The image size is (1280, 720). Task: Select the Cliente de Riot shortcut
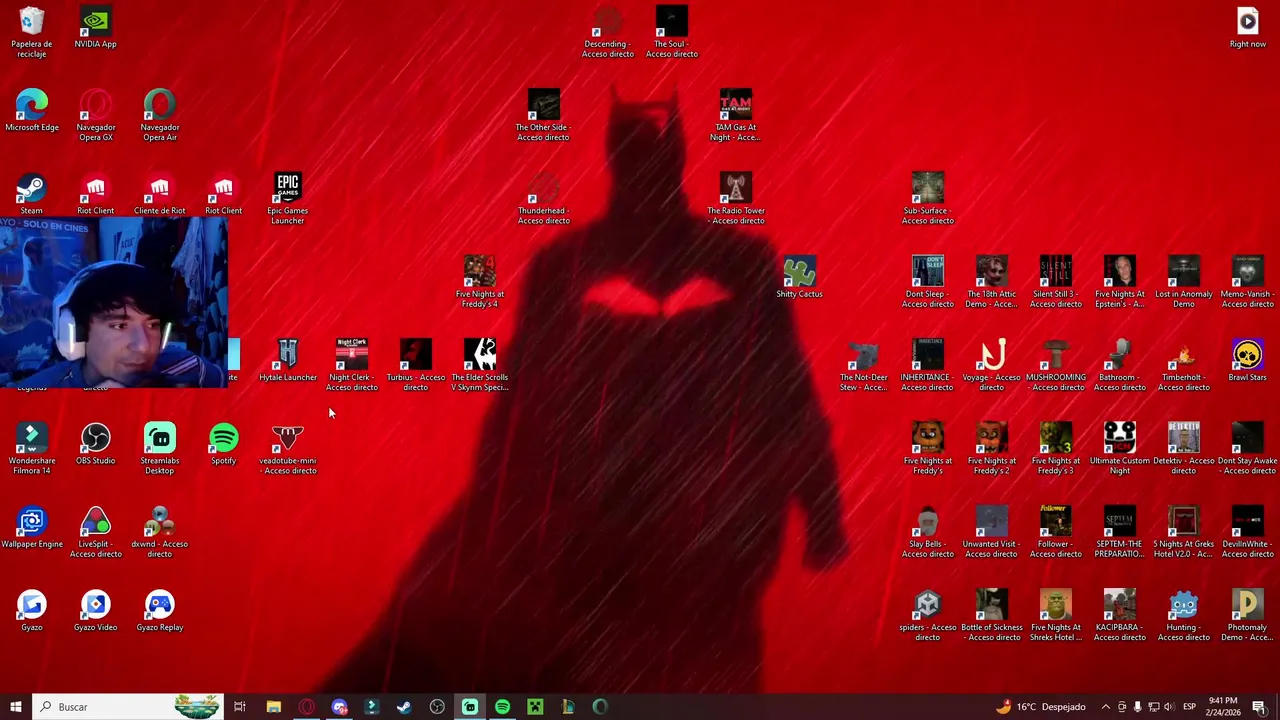[x=160, y=194]
